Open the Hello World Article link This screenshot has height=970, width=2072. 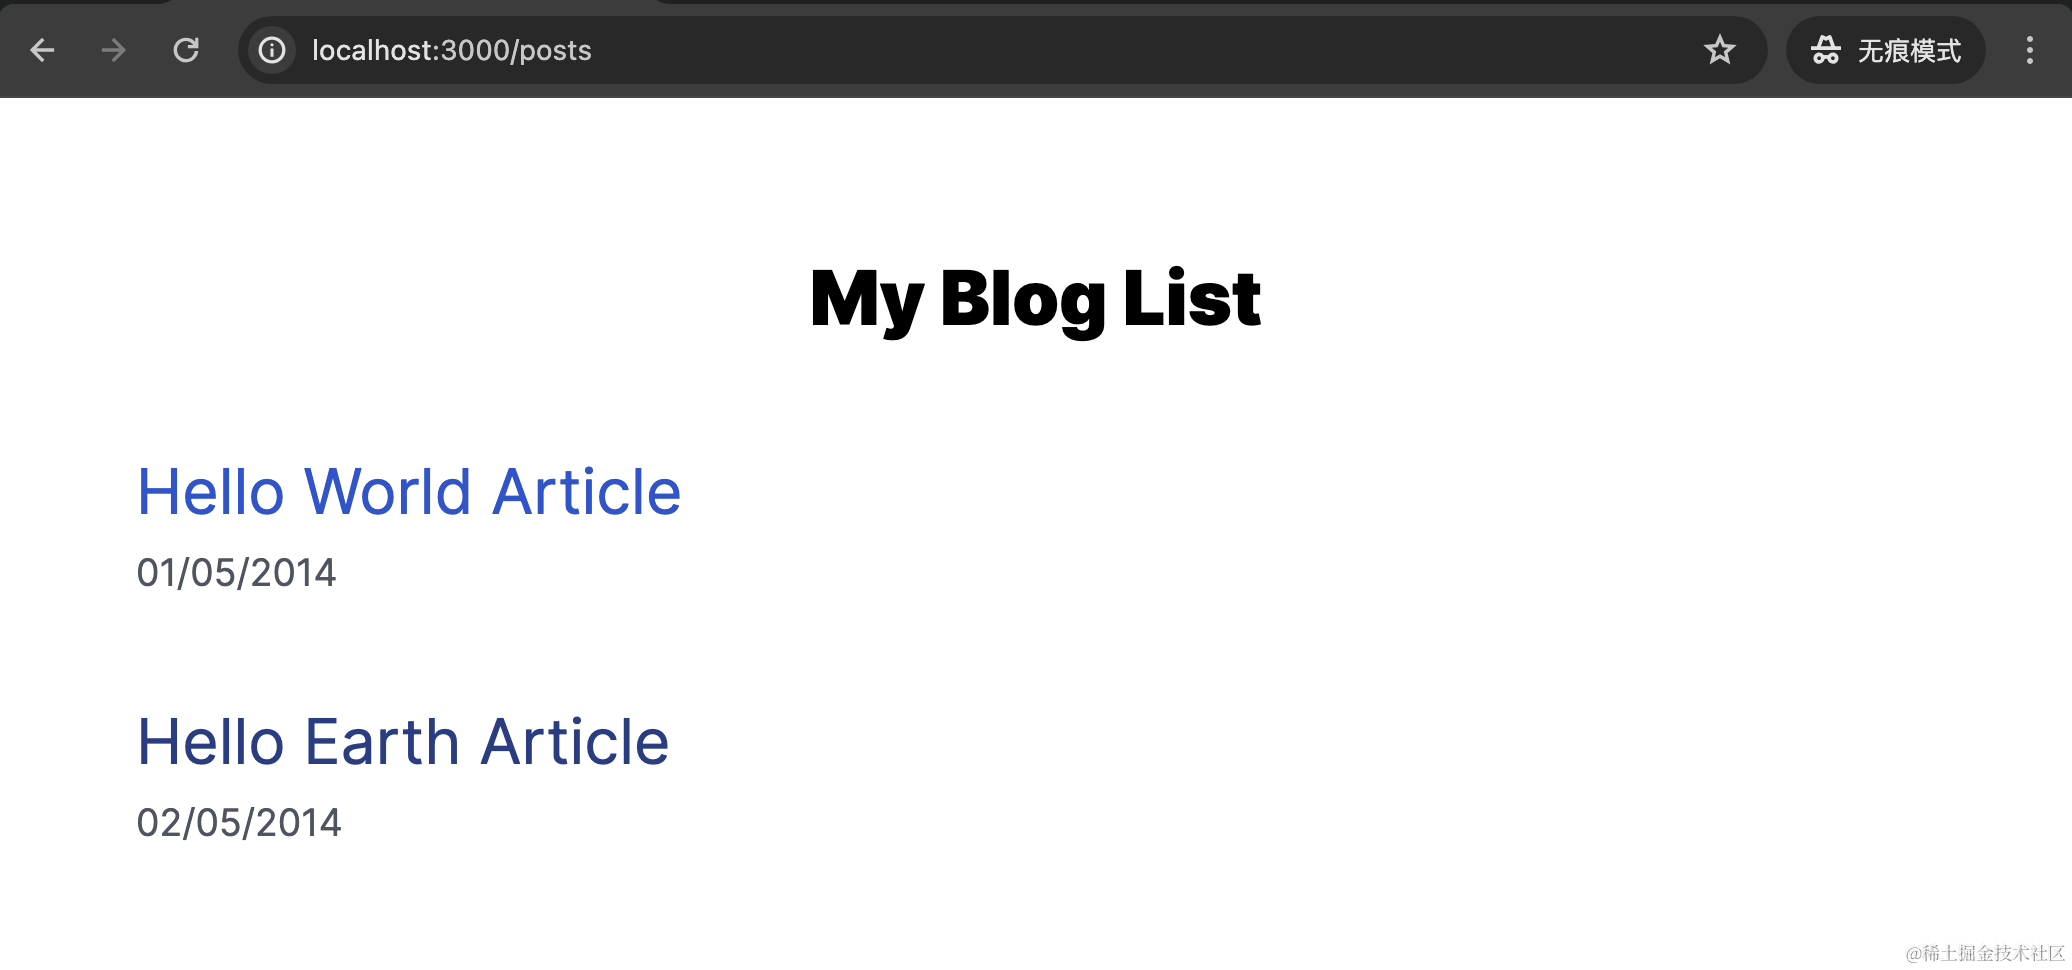tap(408, 492)
